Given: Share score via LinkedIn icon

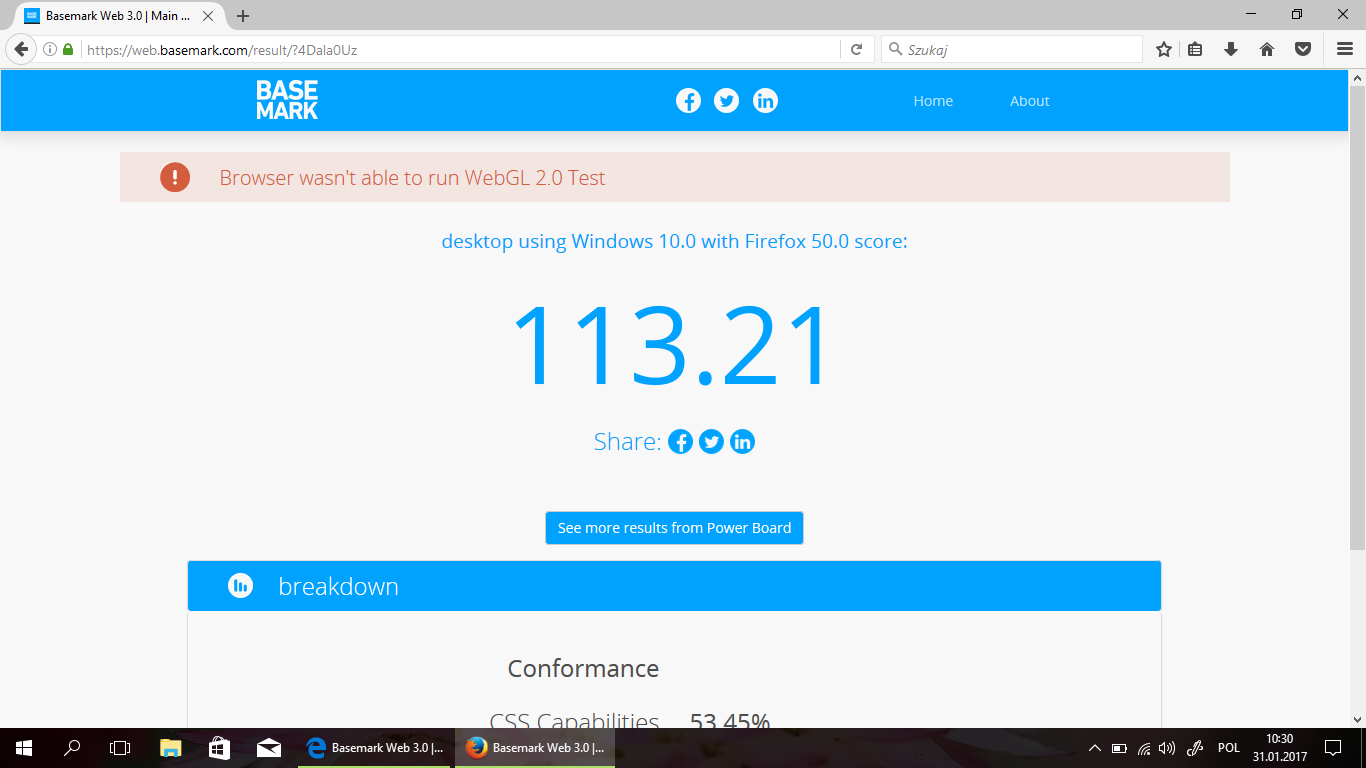Looking at the screenshot, I should tap(742, 442).
